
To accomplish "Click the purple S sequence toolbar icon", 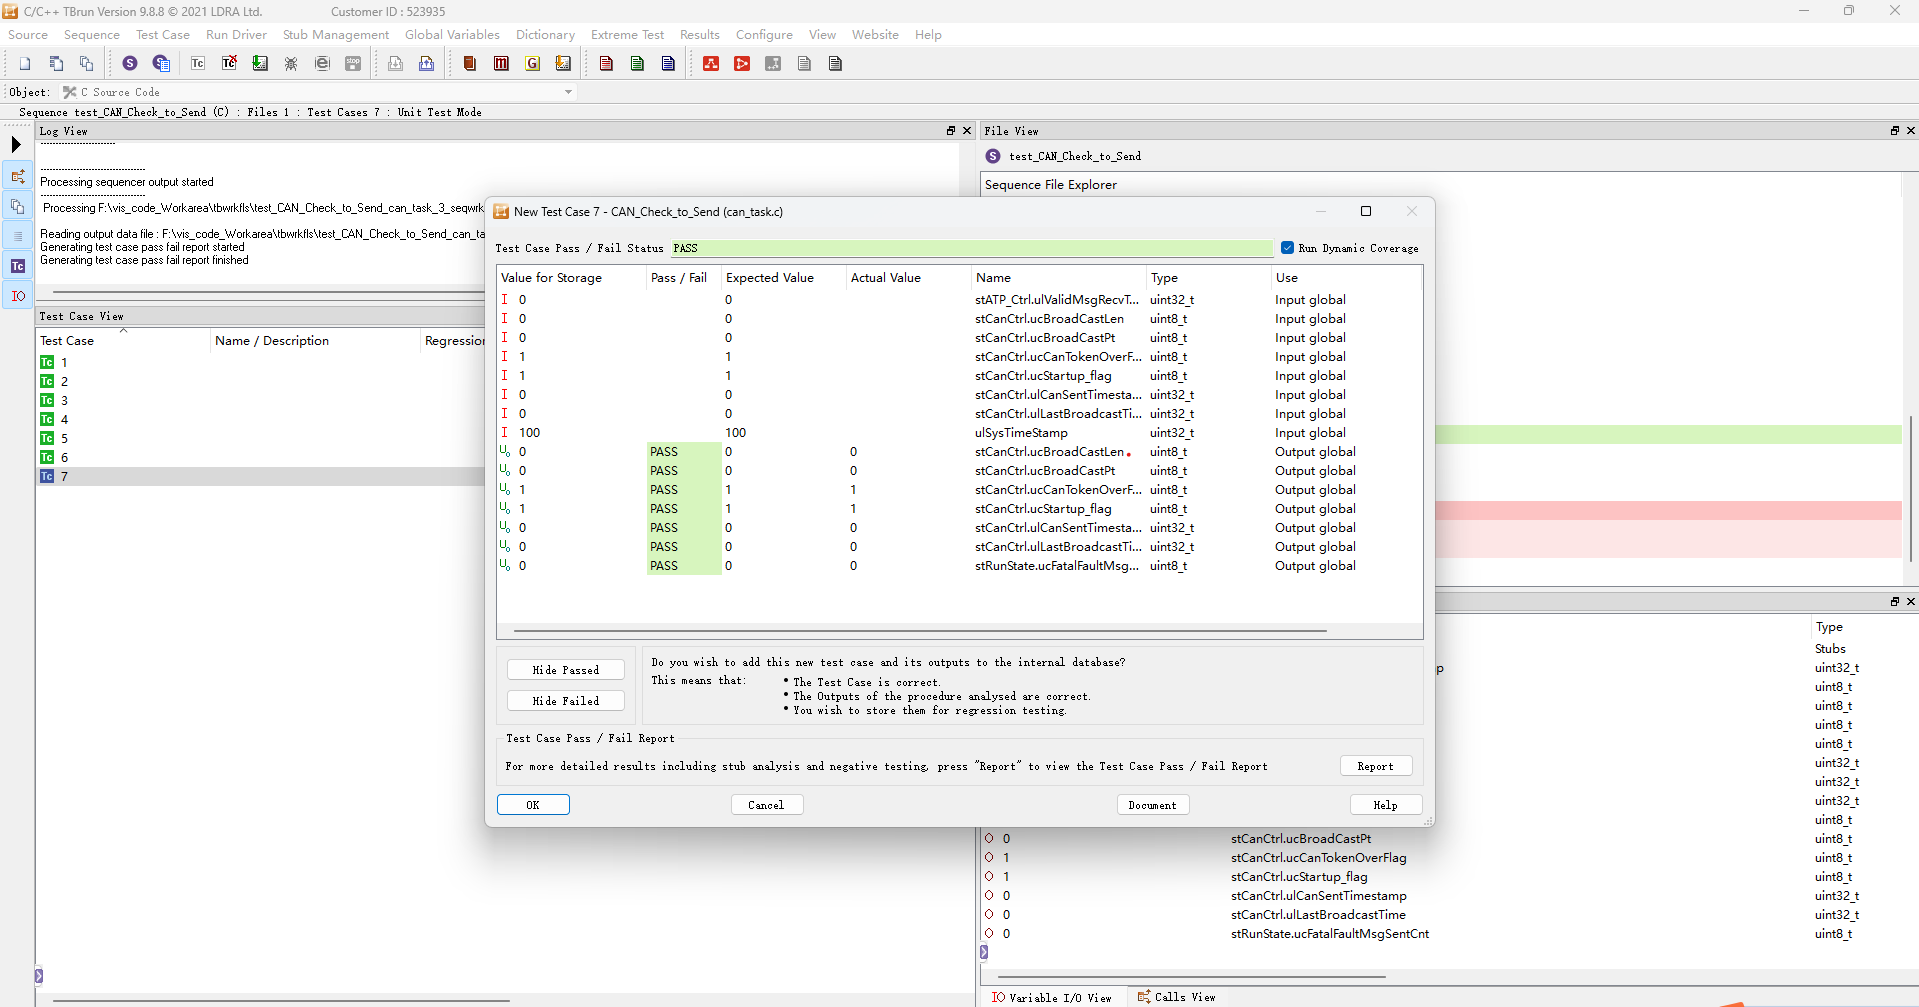I will 130,64.
